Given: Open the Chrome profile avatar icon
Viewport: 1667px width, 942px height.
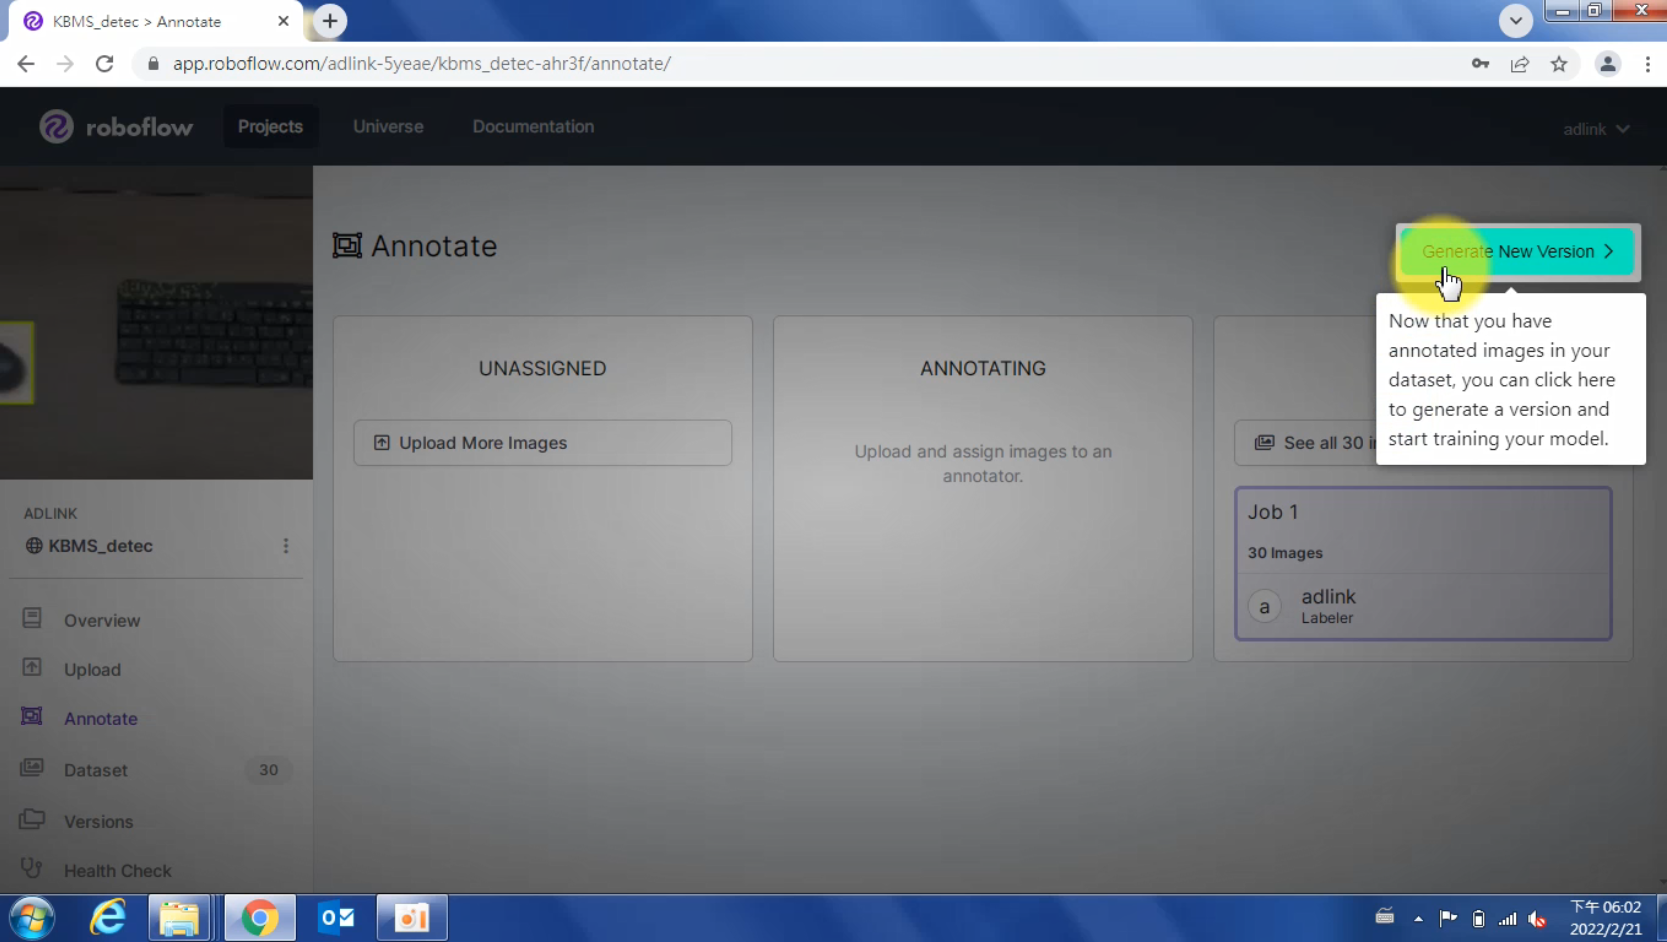Looking at the screenshot, I should (1607, 64).
